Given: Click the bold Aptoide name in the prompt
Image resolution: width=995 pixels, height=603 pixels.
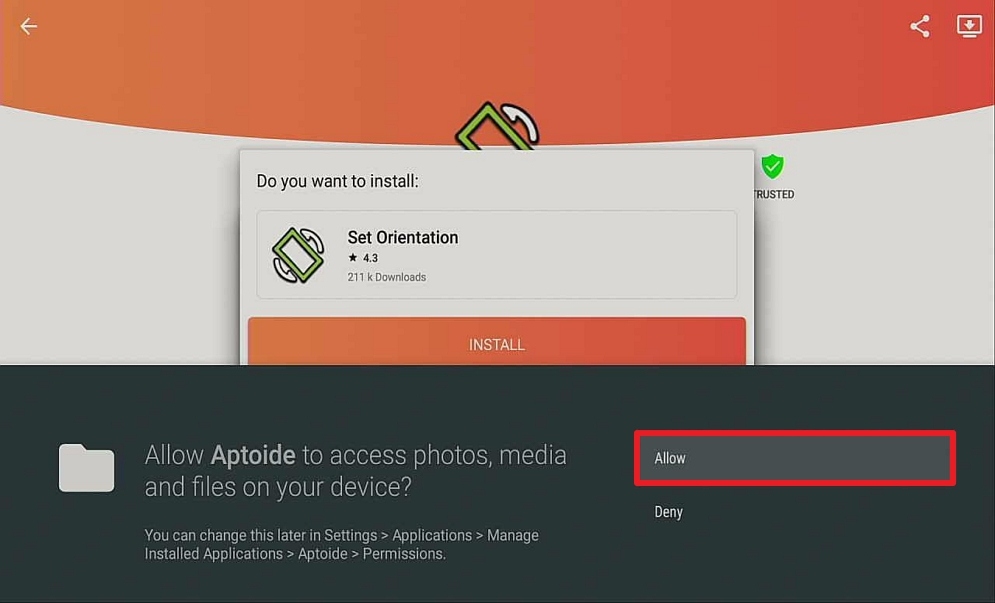Looking at the screenshot, I should pos(253,455).
